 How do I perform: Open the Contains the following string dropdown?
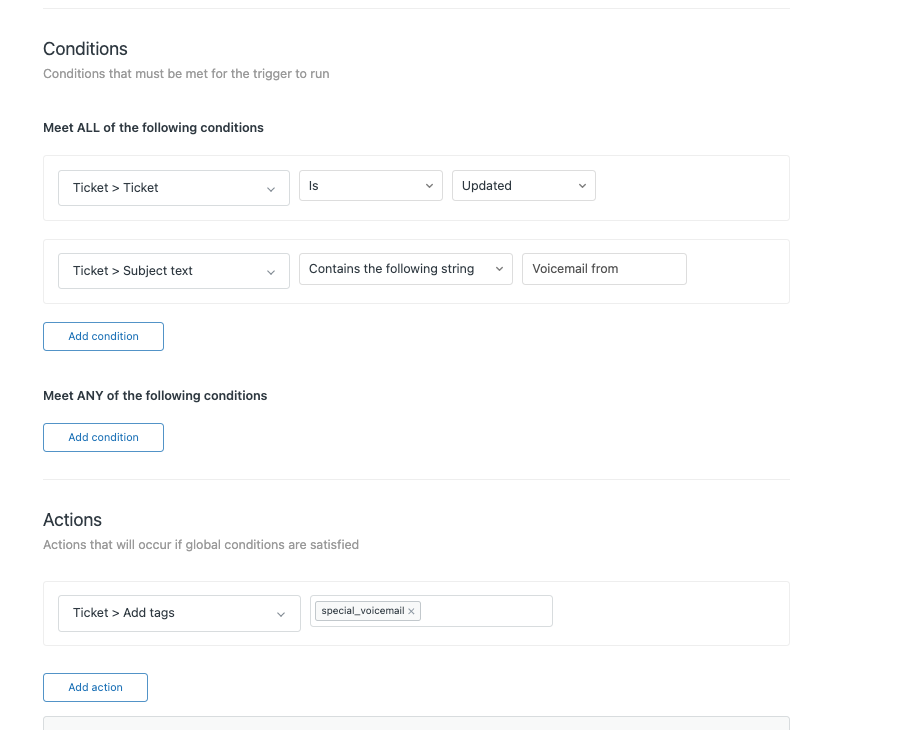coord(406,269)
